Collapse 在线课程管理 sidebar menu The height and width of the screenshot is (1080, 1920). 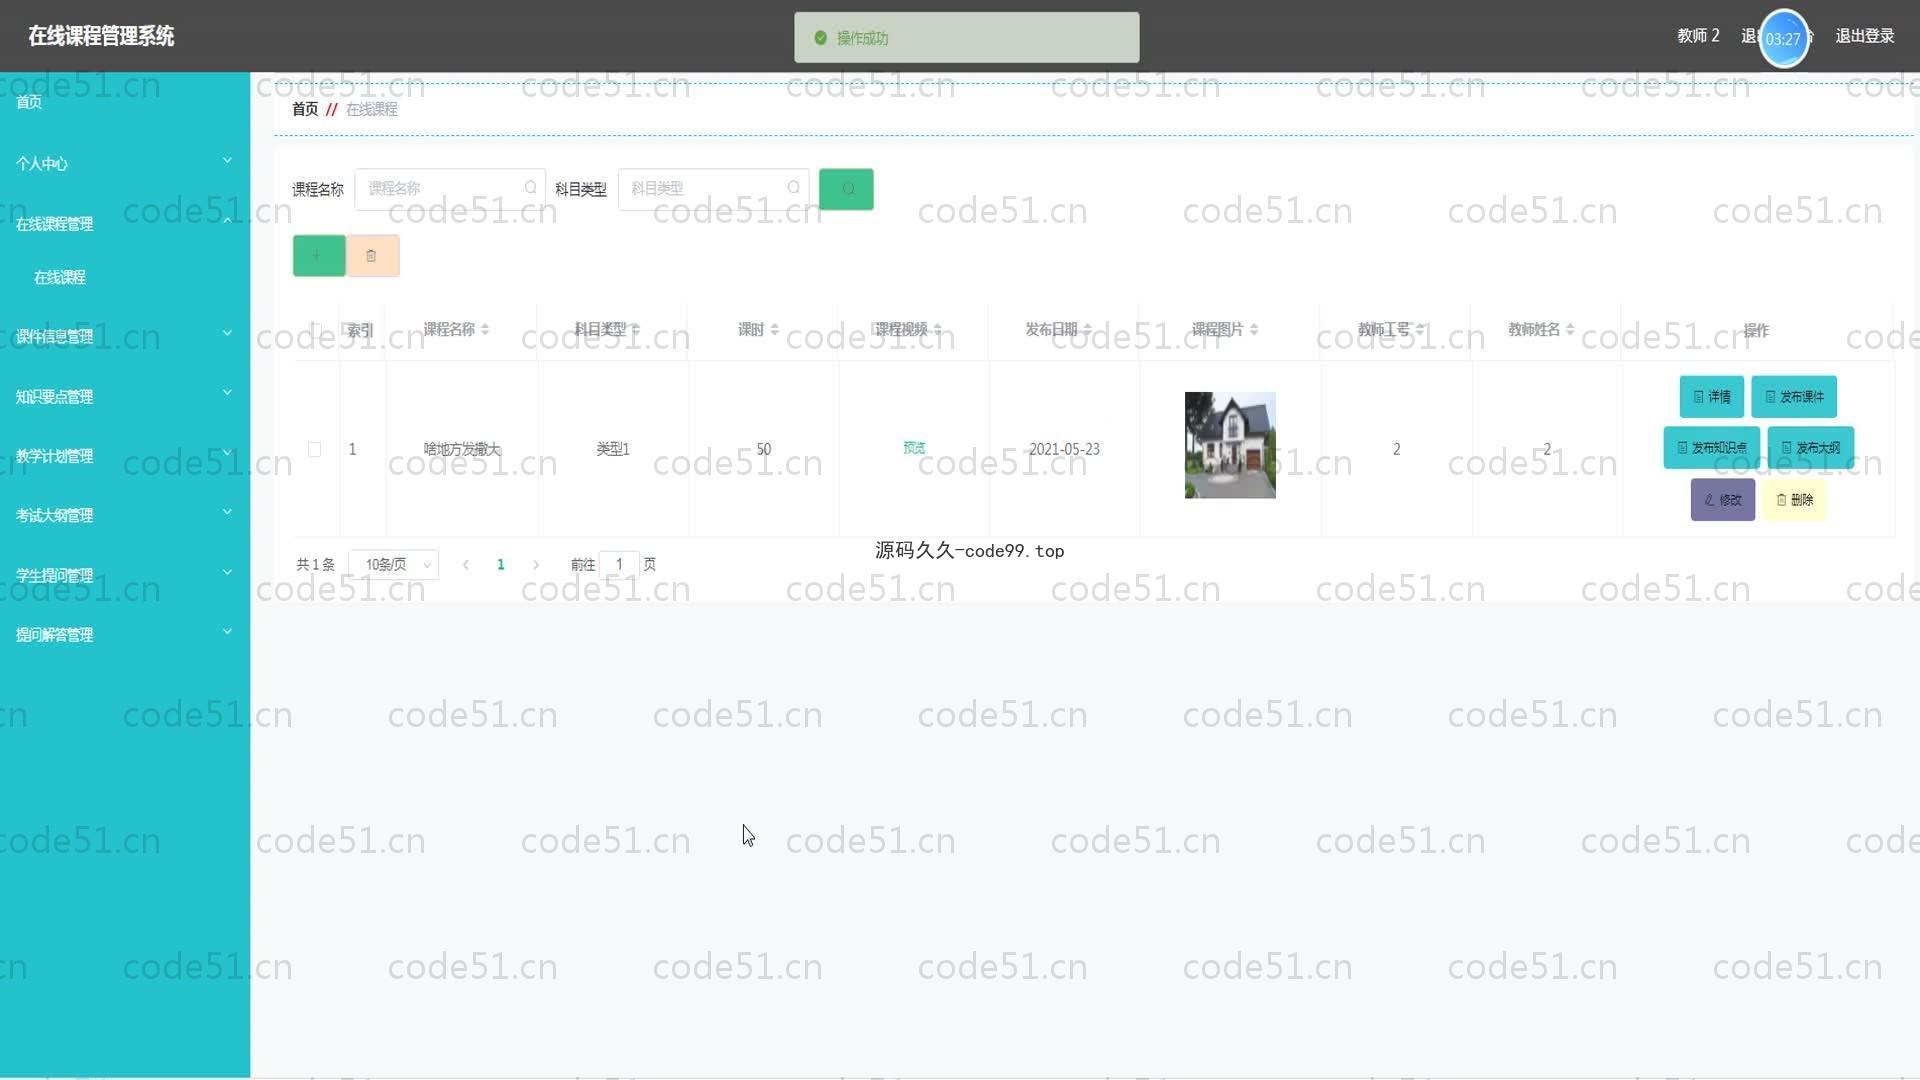click(x=125, y=223)
